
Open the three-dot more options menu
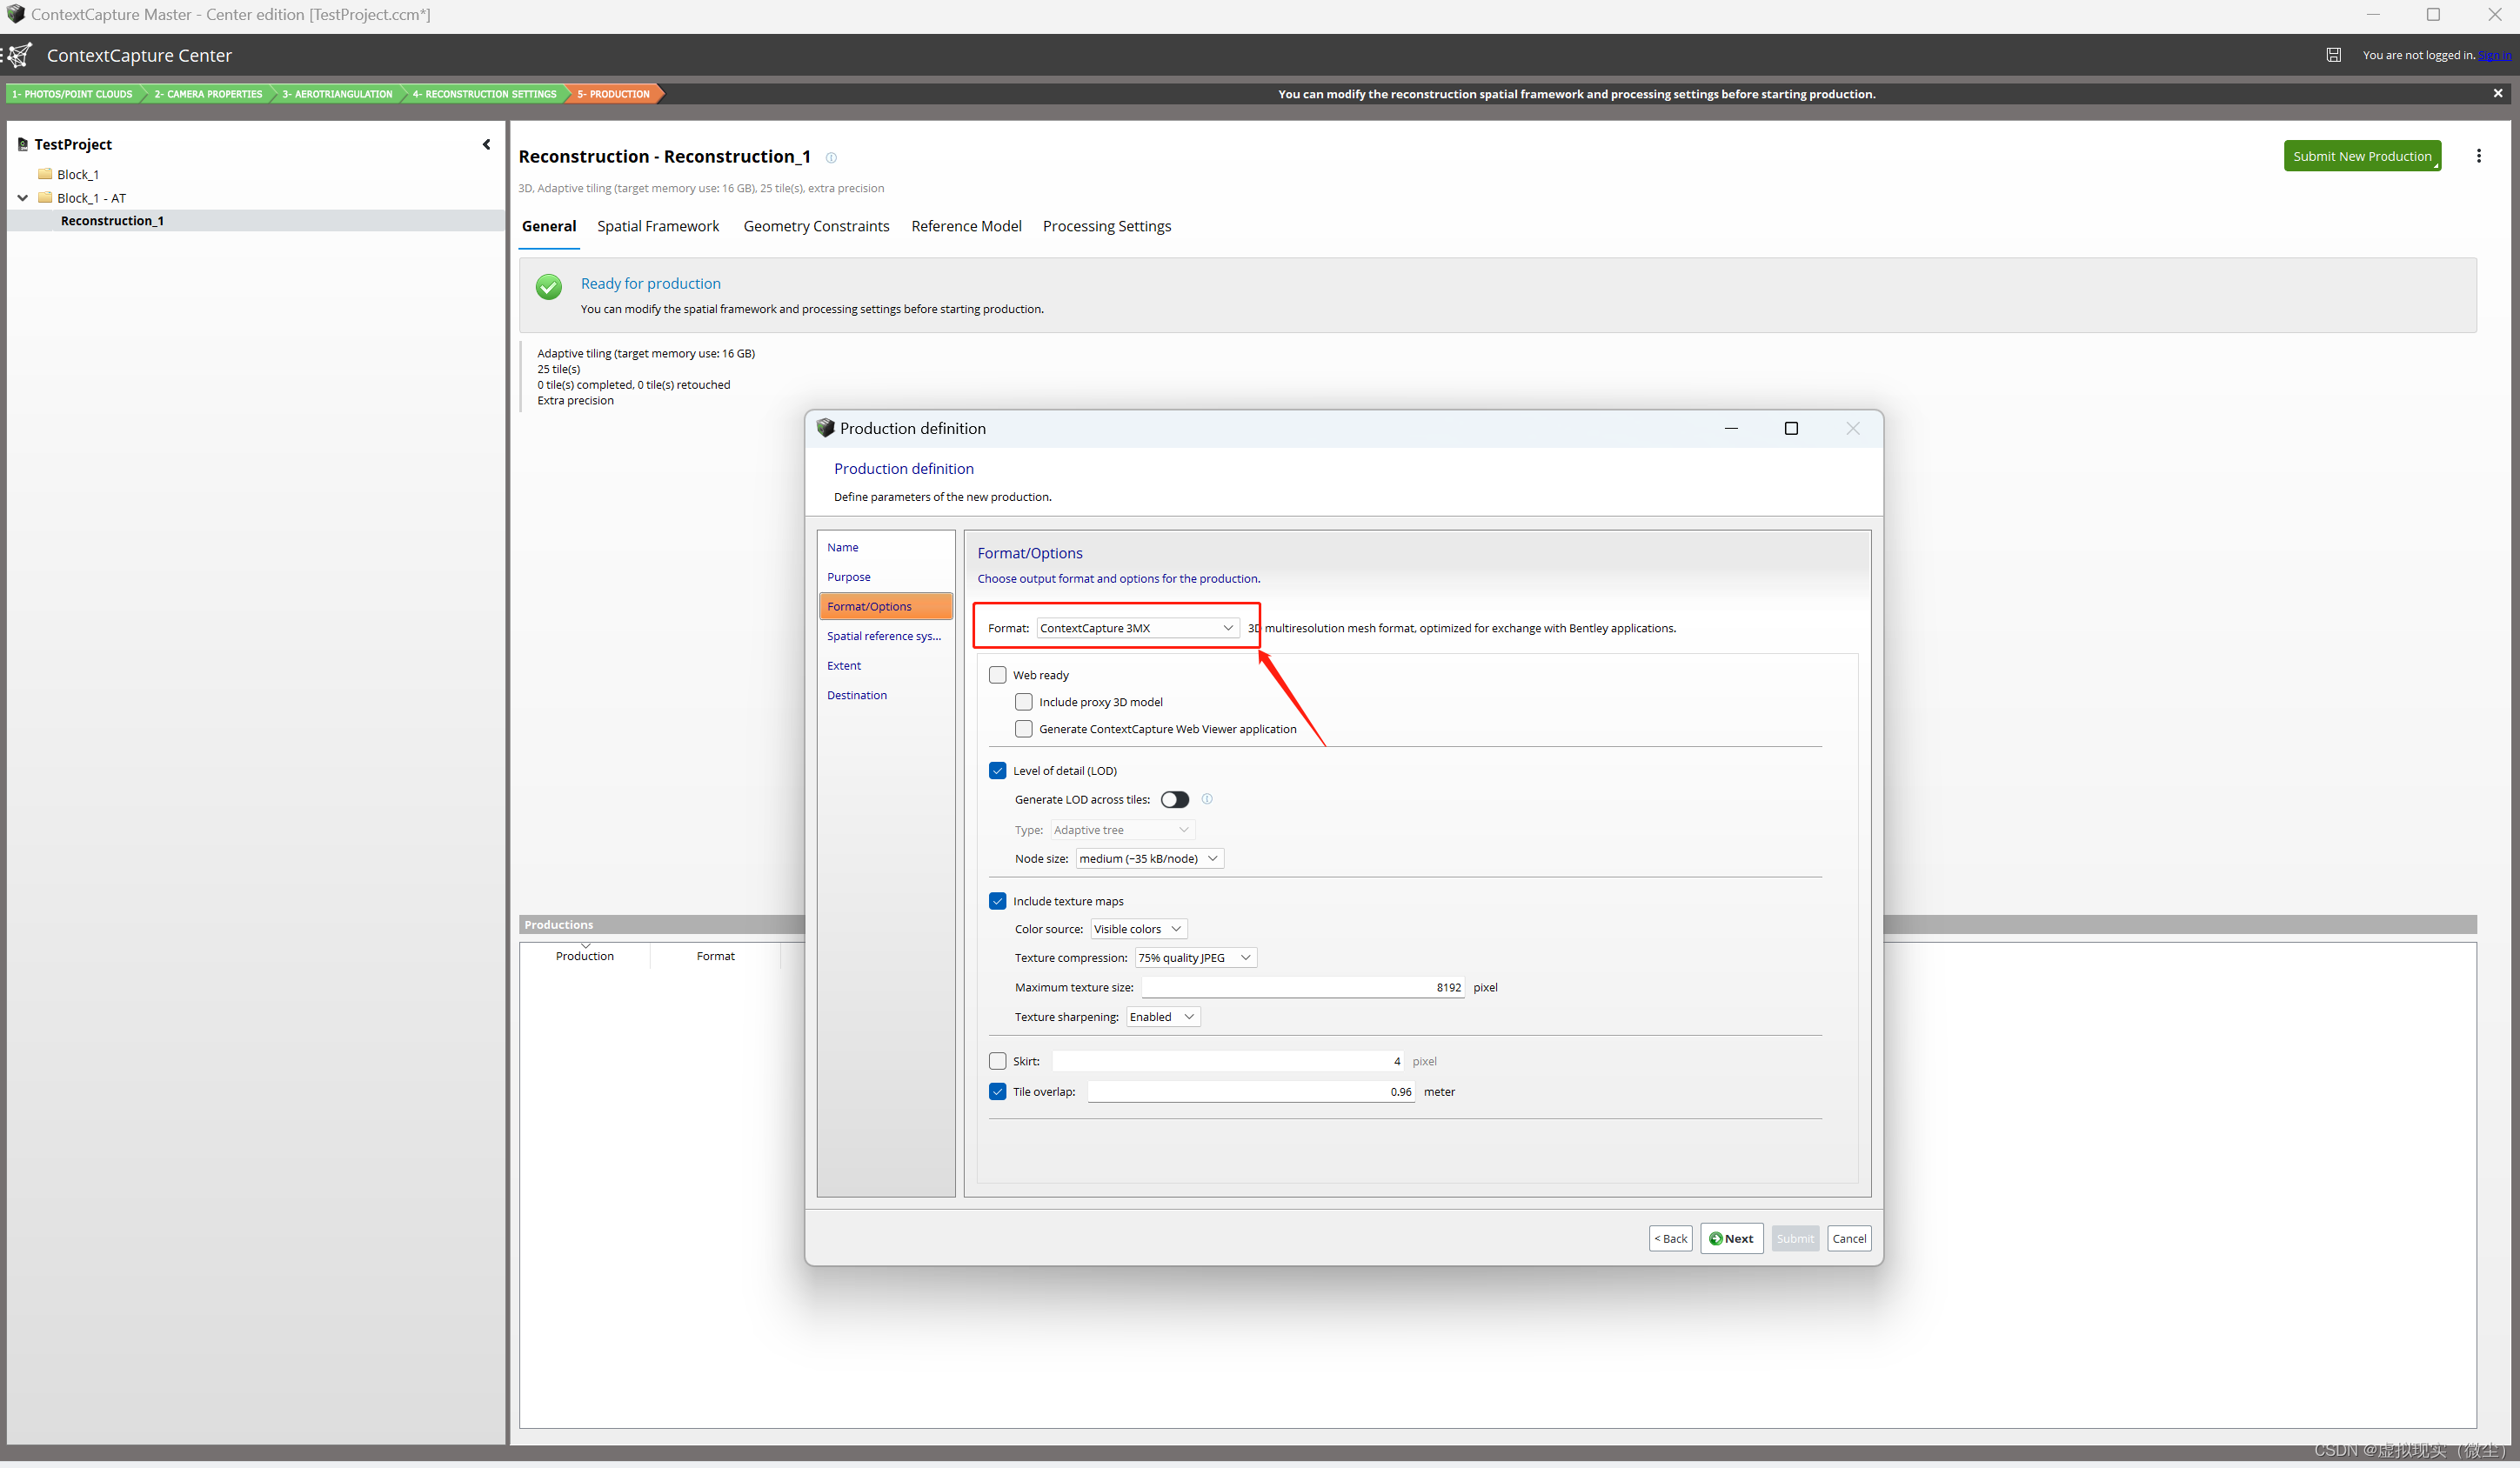tap(2478, 156)
